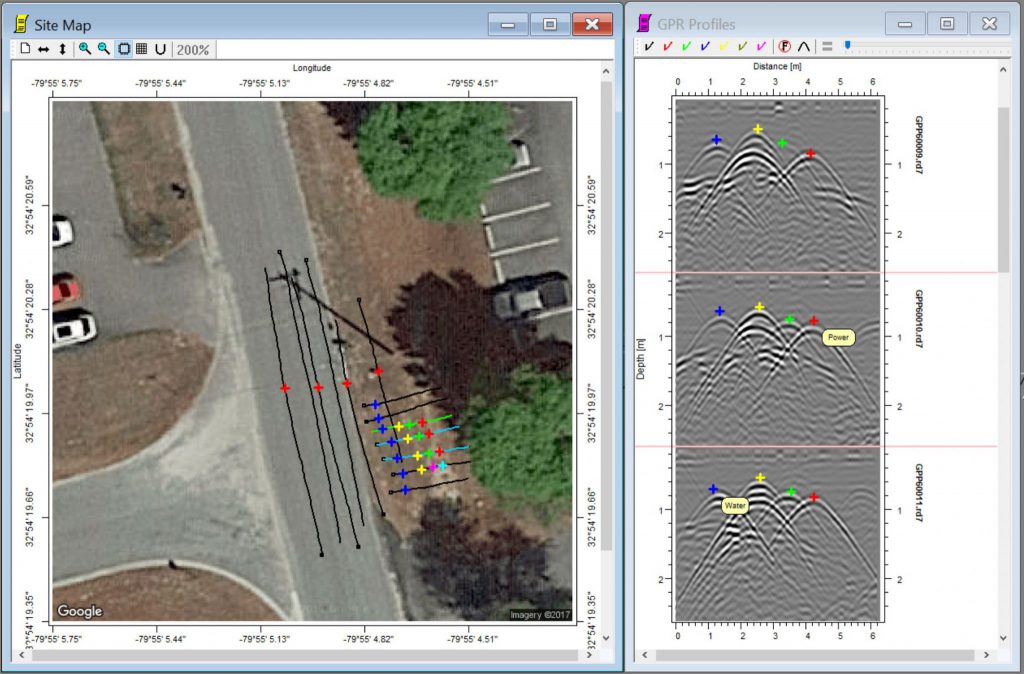Click the circled F filter icon
Image resolution: width=1024 pixels, height=674 pixels.
pos(783,46)
